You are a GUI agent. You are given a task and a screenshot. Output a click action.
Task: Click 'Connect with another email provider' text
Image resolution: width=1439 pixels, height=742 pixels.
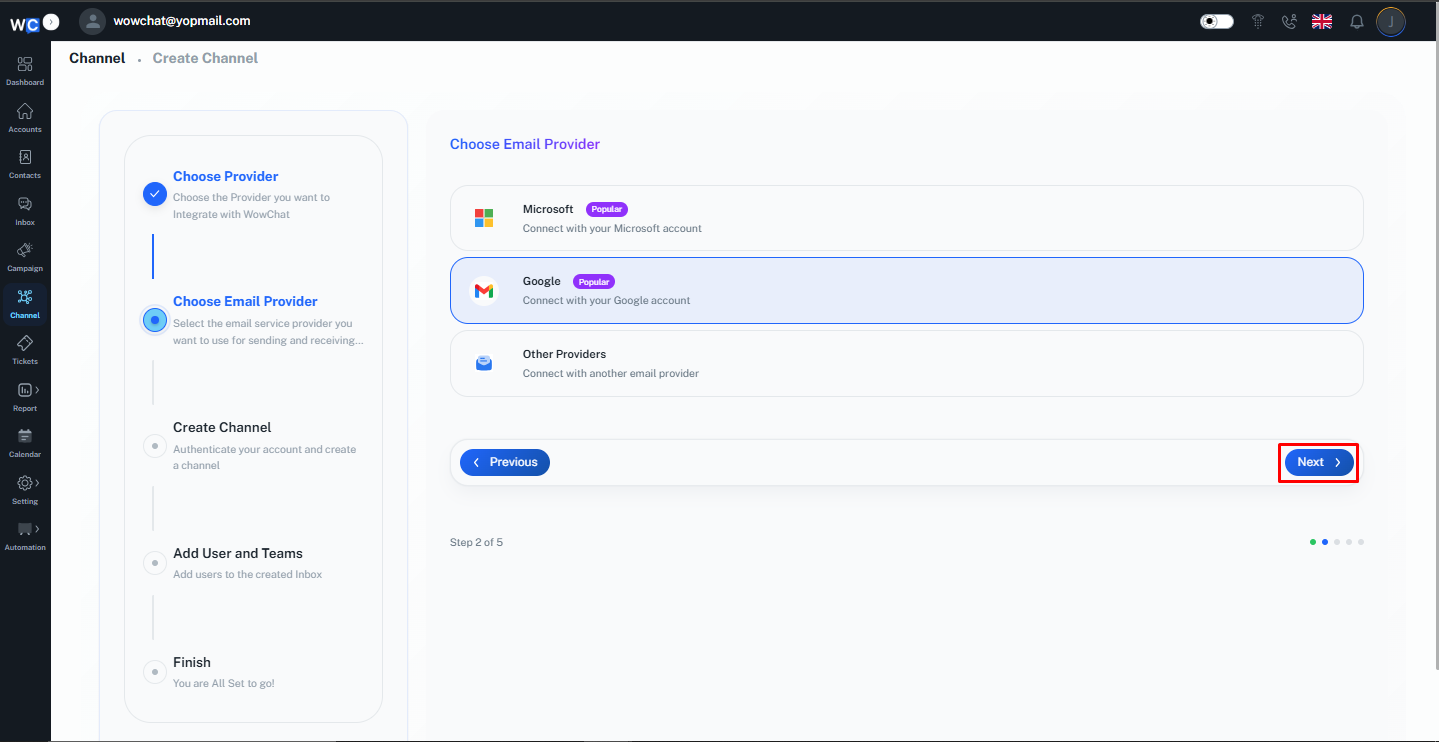[x=611, y=373]
